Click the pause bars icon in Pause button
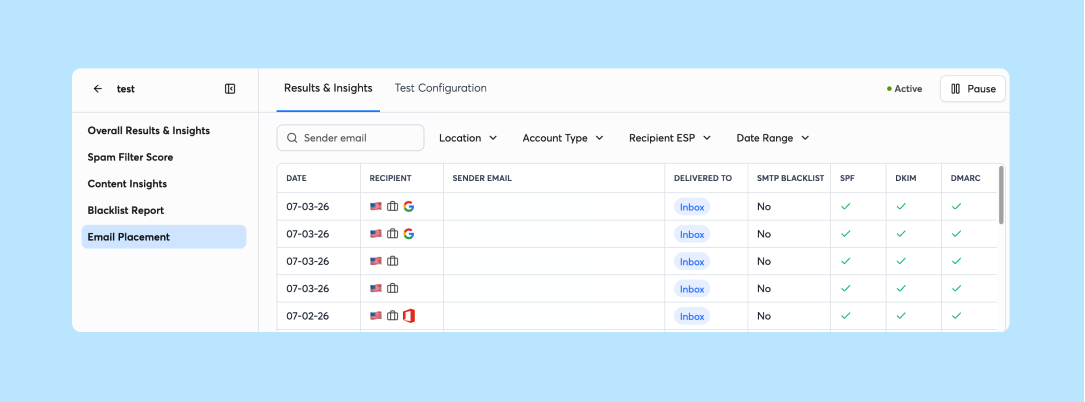Viewport: 1085px width, 402px height. [956, 89]
